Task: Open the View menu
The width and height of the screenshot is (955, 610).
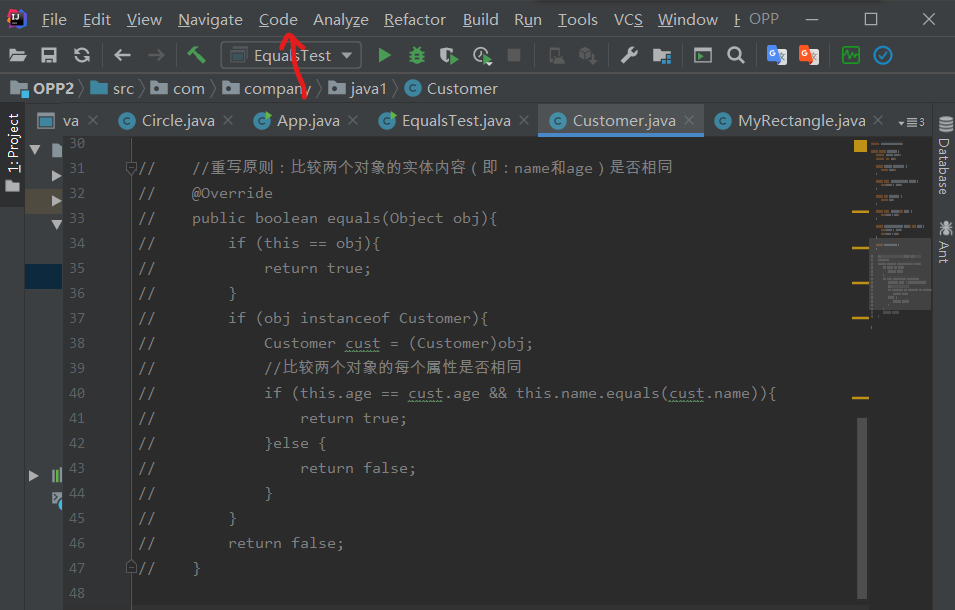Action: pyautogui.click(x=144, y=19)
